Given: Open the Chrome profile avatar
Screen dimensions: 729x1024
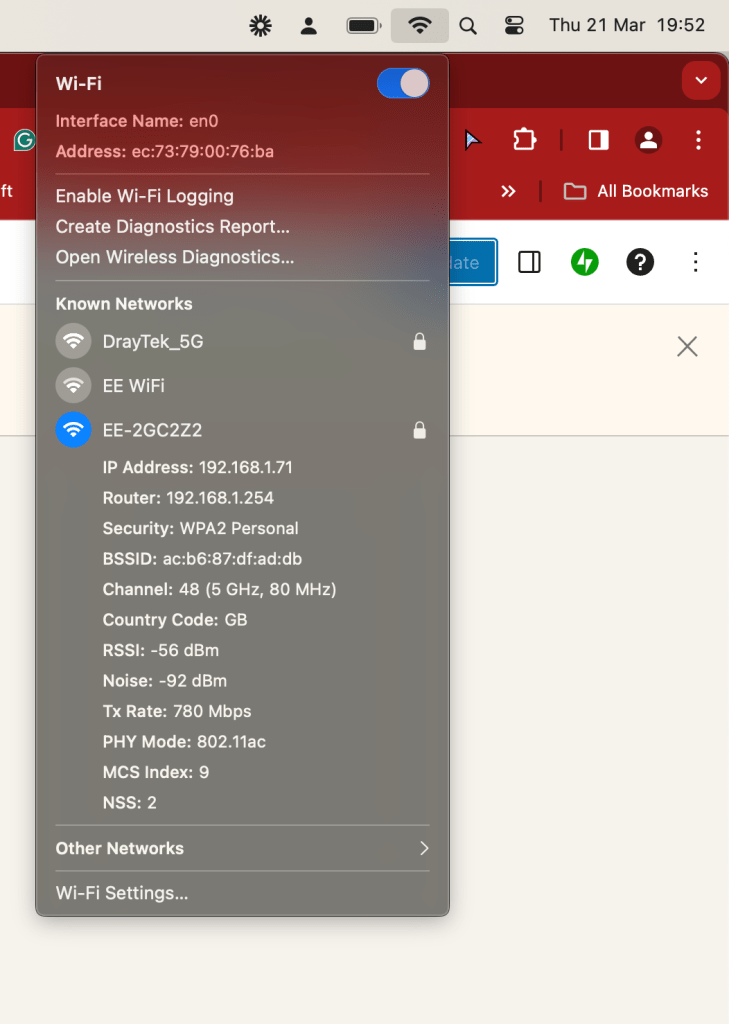Looking at the screenshot, I should tap(648, 140).
